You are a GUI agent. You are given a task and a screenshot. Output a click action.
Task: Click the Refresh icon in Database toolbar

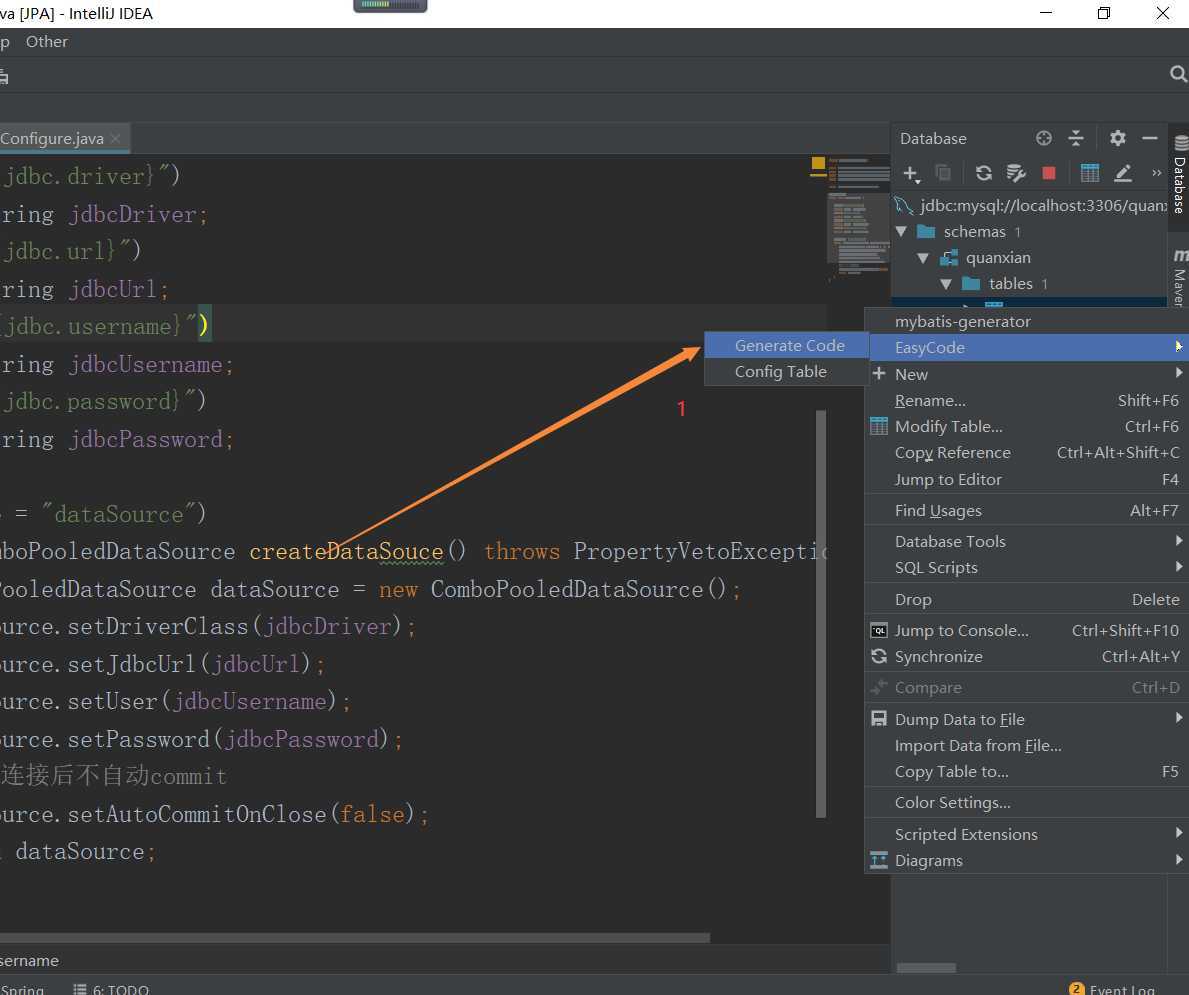[x=983, y=173]
